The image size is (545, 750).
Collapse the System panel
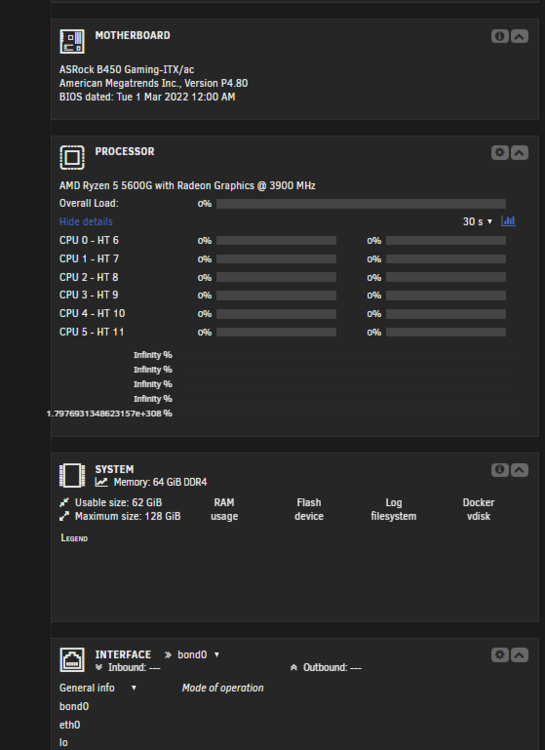[x=520, y=470]
